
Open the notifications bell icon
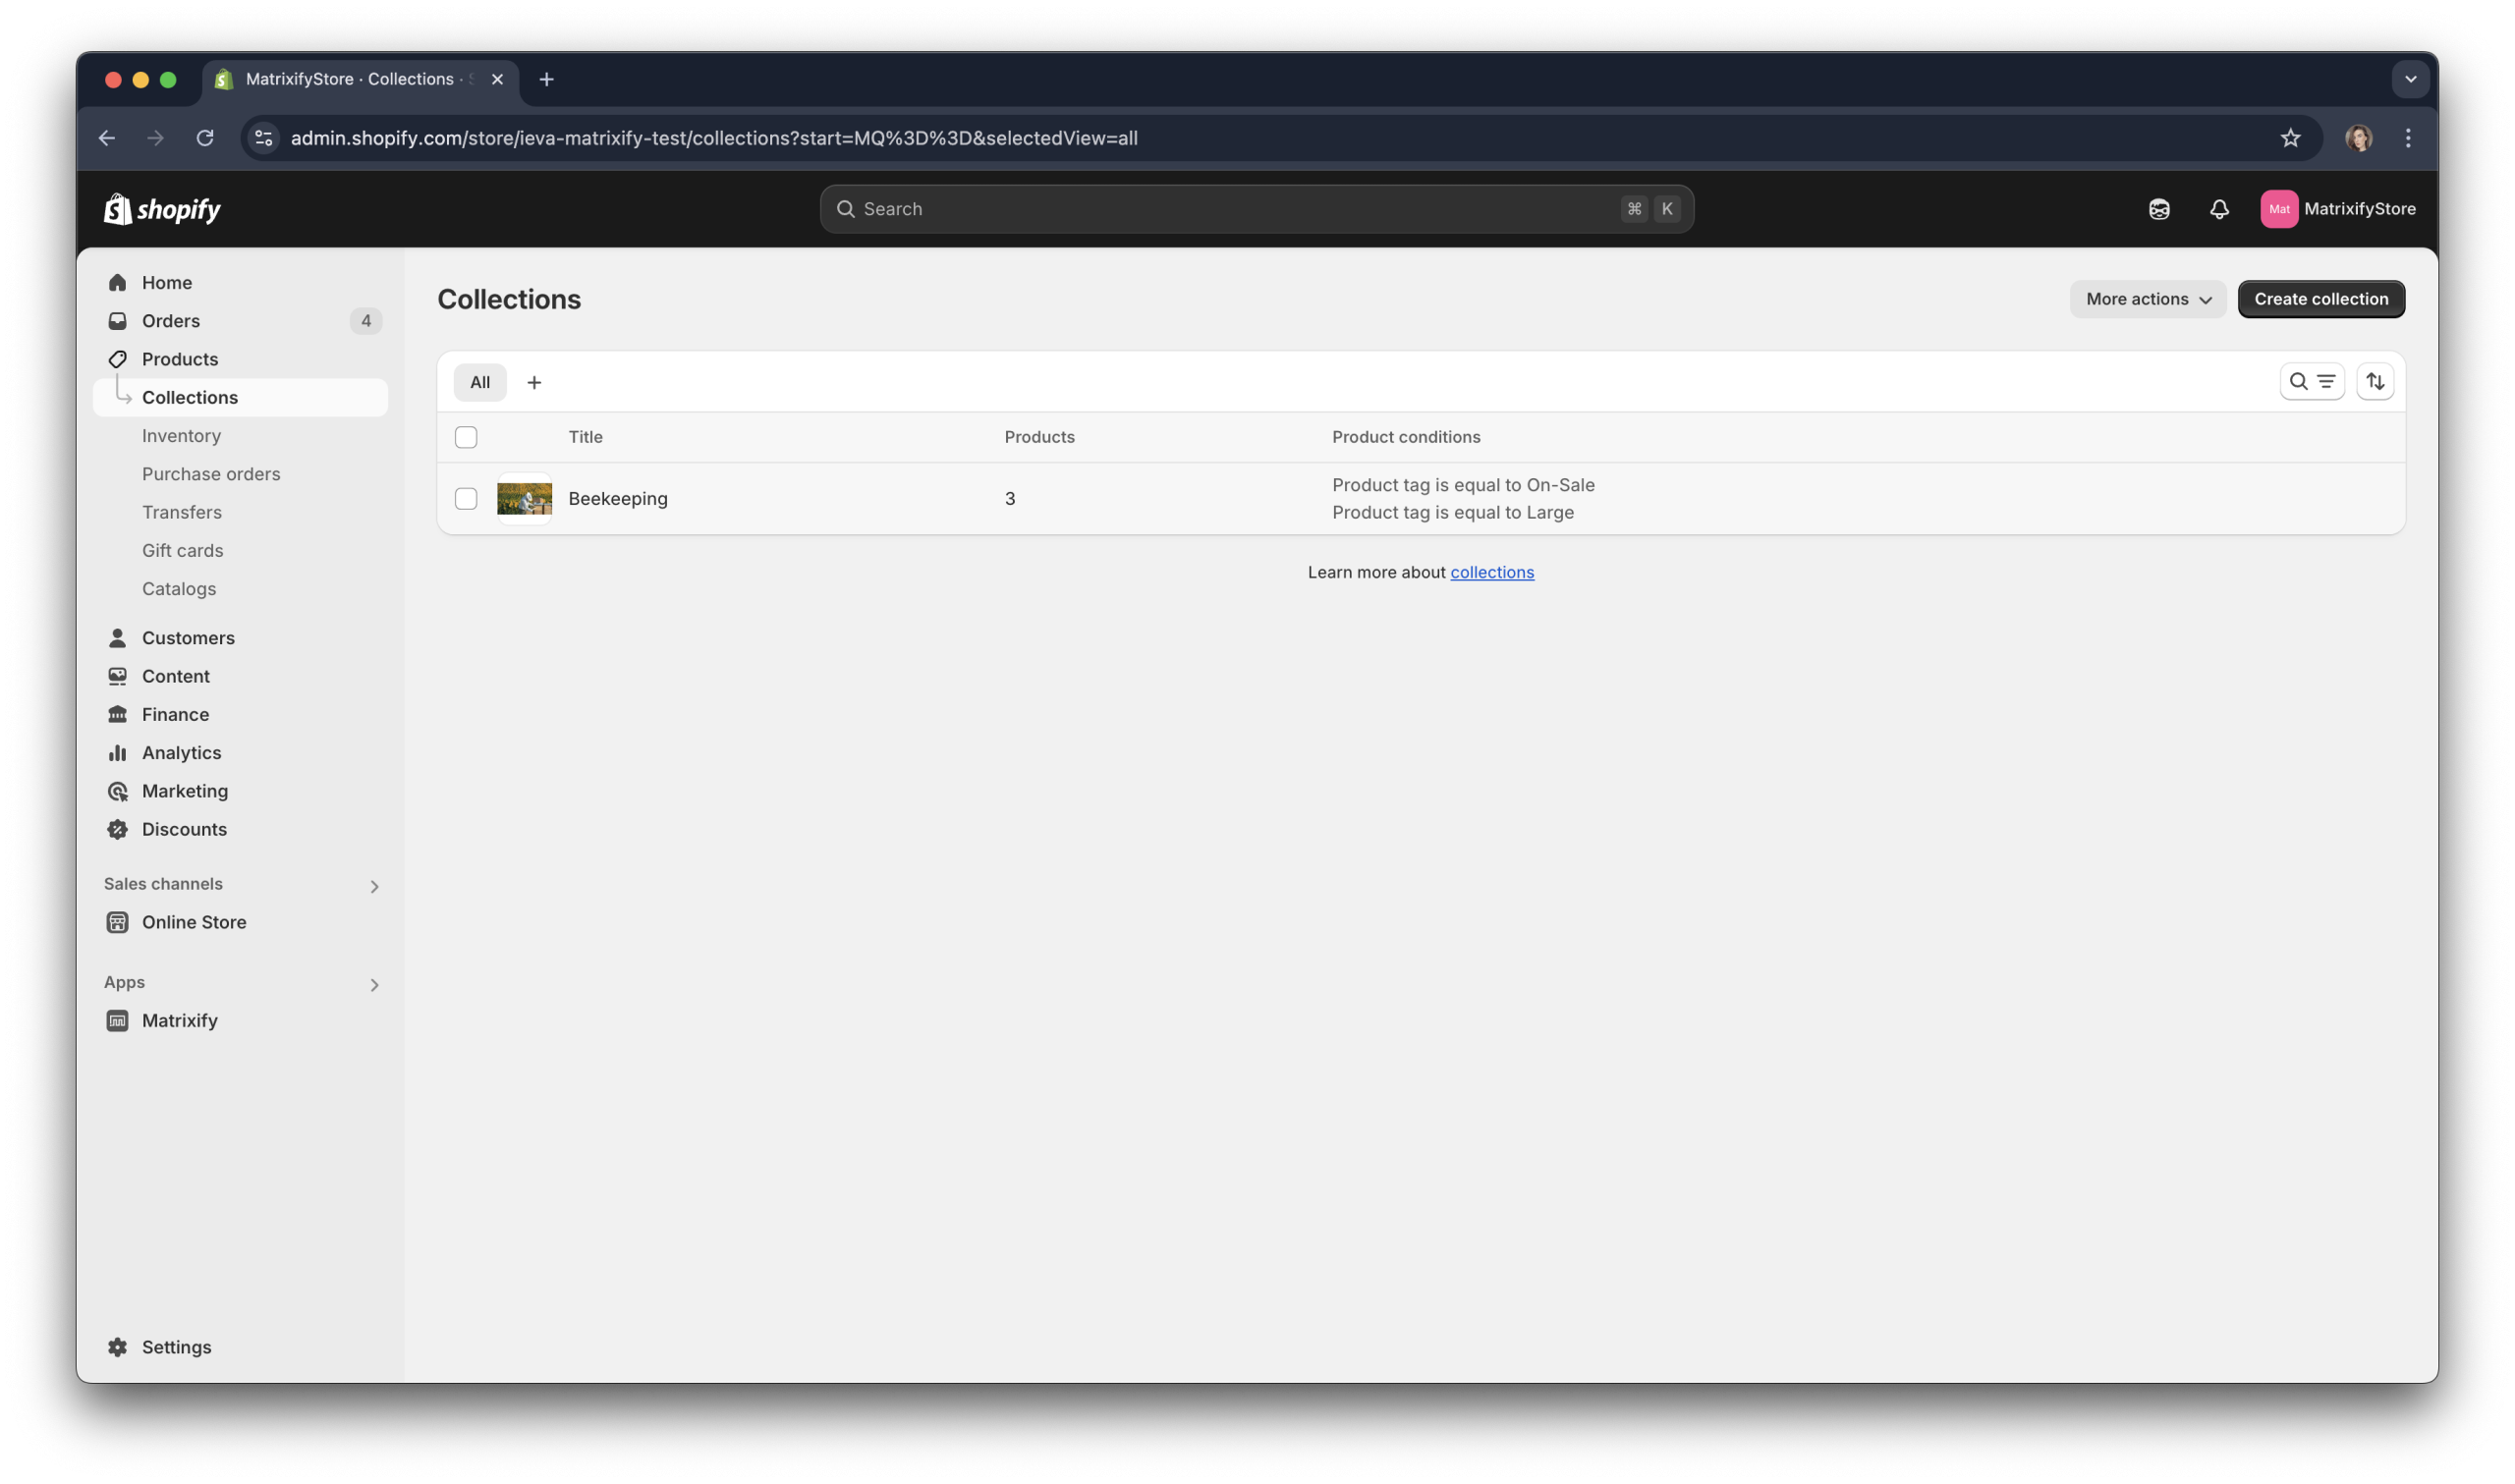pyautogui.click(x=2218, y=209)
